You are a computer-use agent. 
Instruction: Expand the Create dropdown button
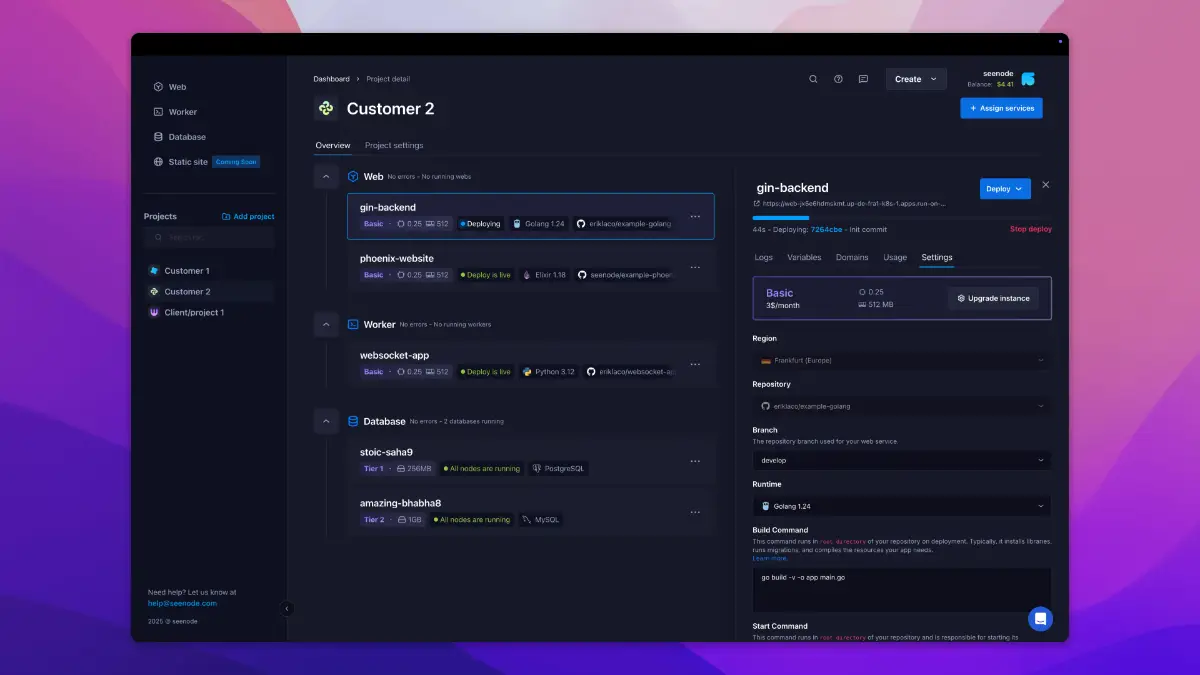915,79
